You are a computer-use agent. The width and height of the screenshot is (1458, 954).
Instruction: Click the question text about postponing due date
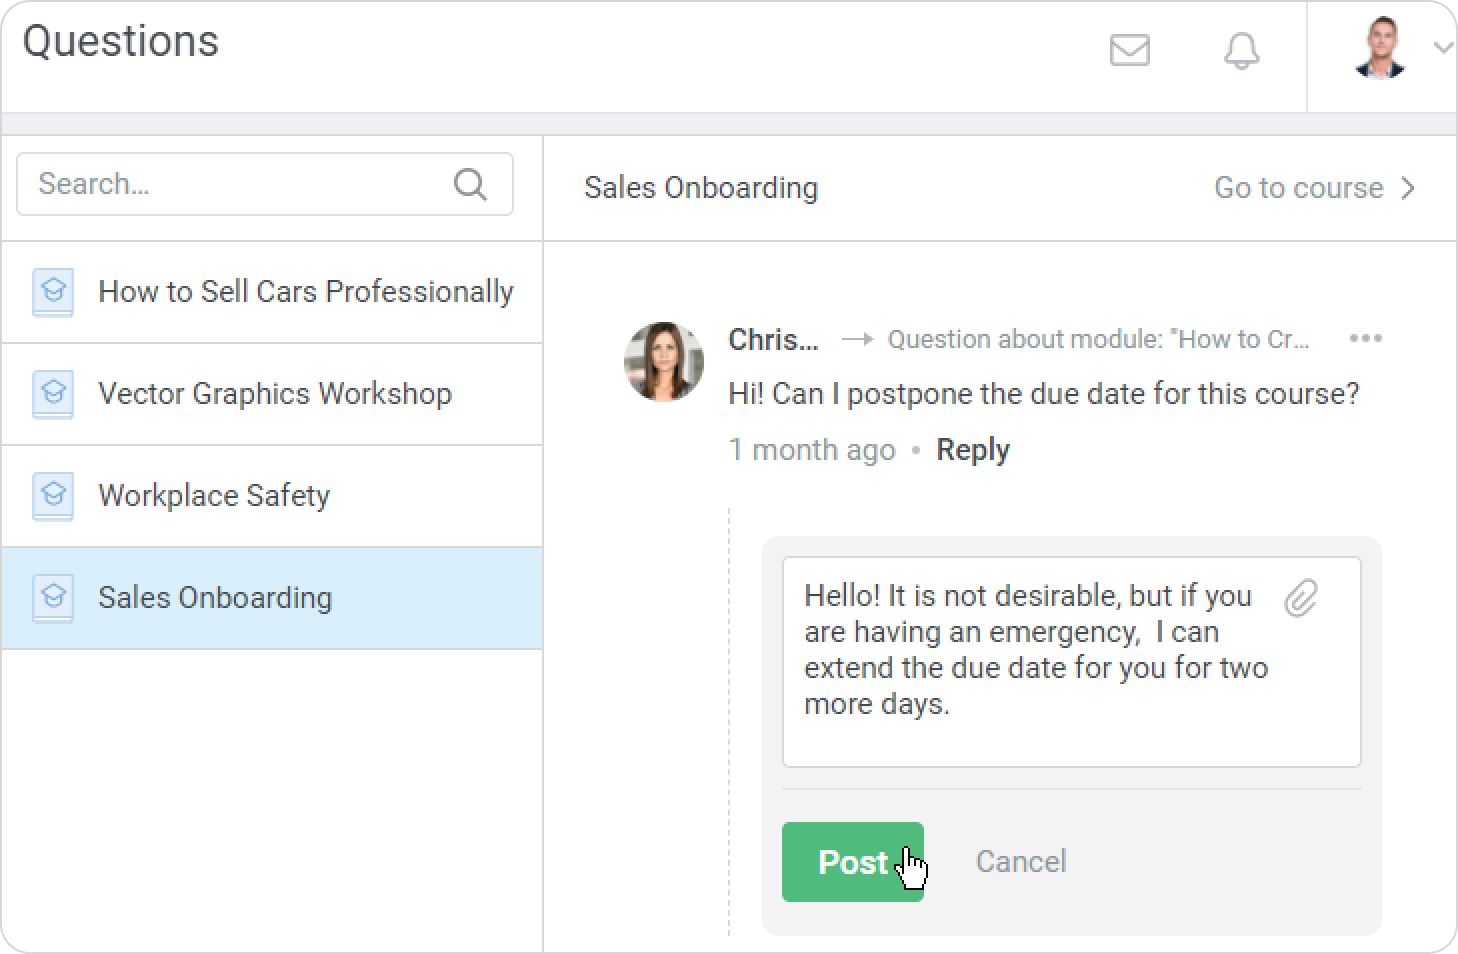pos(1044,394)
